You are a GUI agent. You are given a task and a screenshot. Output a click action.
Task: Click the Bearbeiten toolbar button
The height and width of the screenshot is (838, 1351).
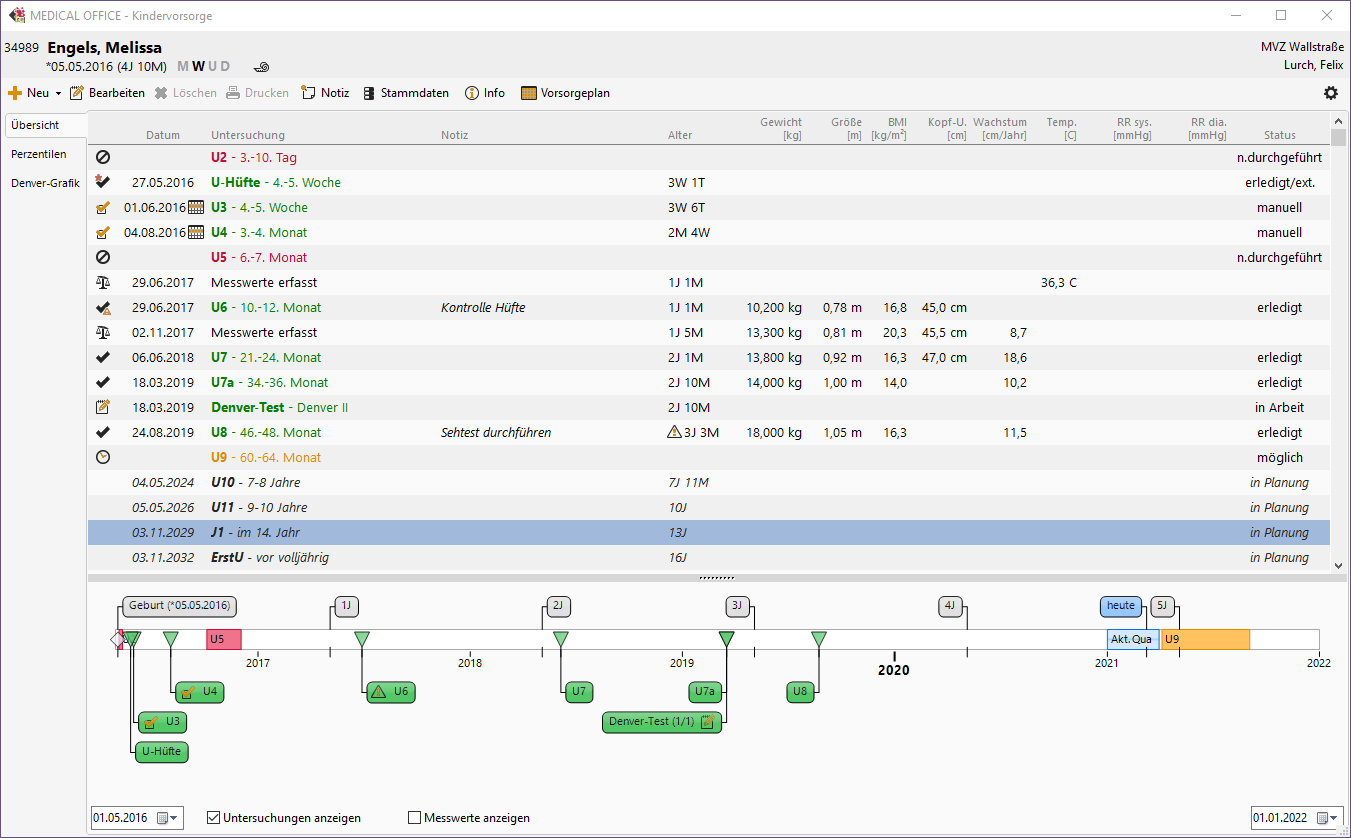[107, 93]
